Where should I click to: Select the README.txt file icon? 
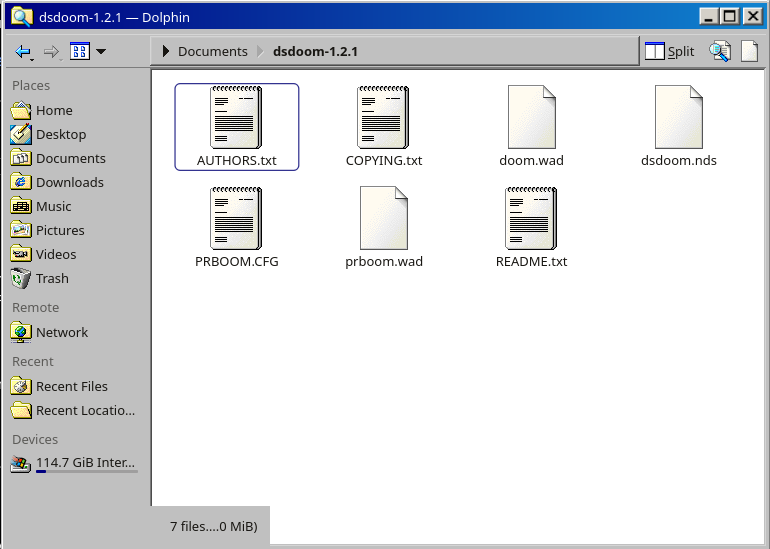(x=531, y=218)
